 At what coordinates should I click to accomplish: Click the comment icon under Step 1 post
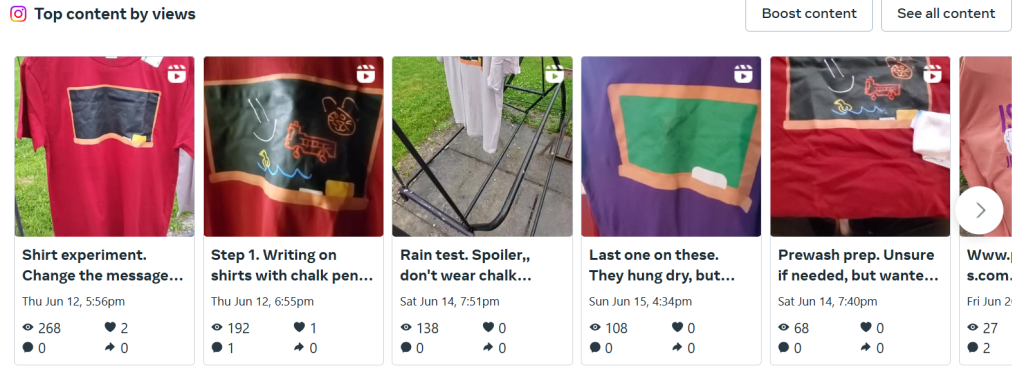click(217, 347)
